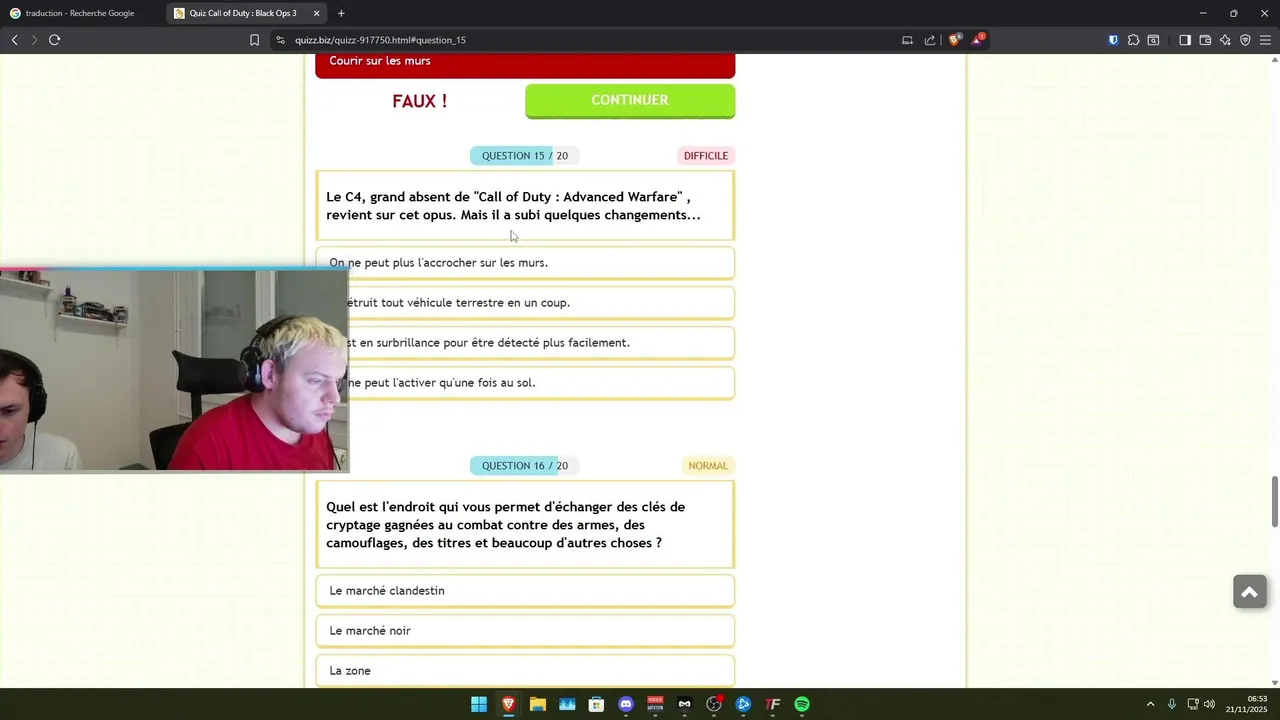The height and width of the screenshot is (720, 1280).
Task: Select the 'Quiz Call of Duty : Black Ops 3' tab
Action: point(245,13)
